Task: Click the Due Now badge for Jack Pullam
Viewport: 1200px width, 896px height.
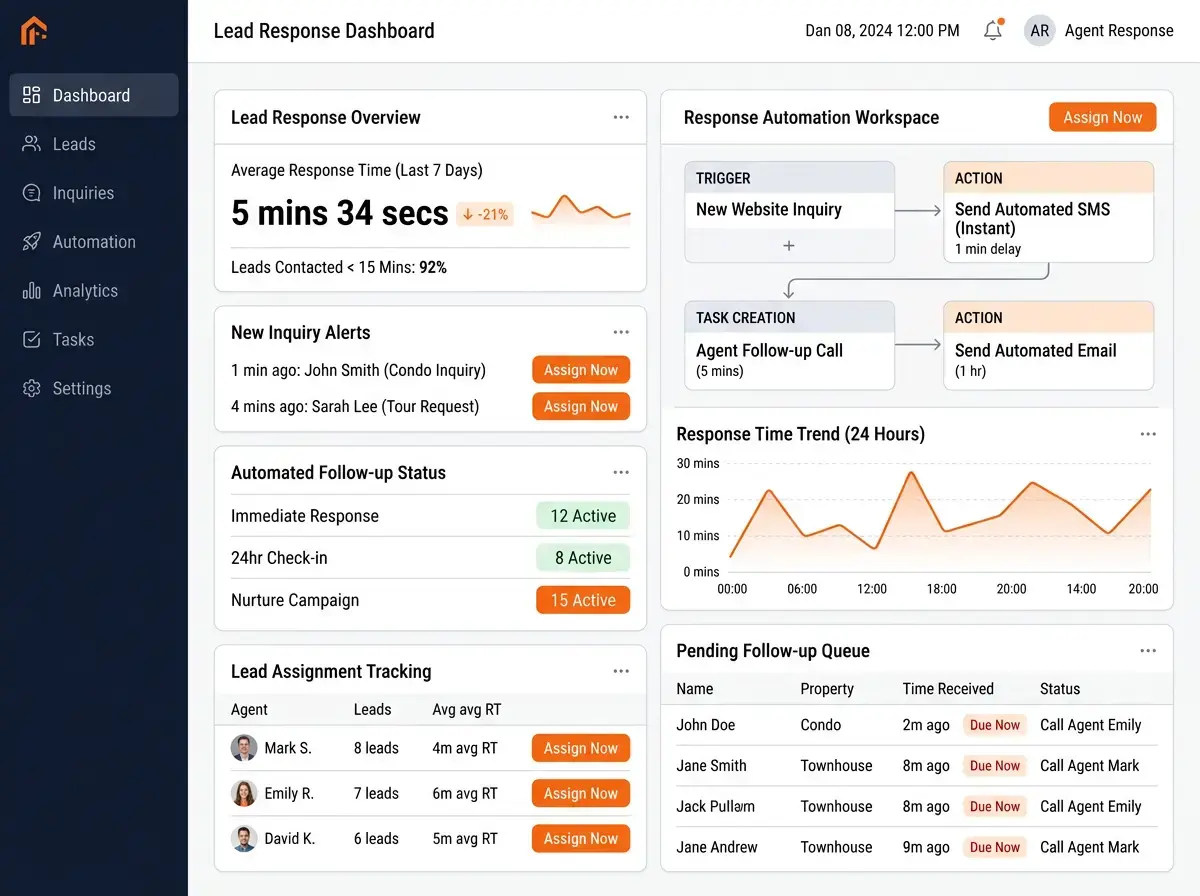Action: (994, 807)
